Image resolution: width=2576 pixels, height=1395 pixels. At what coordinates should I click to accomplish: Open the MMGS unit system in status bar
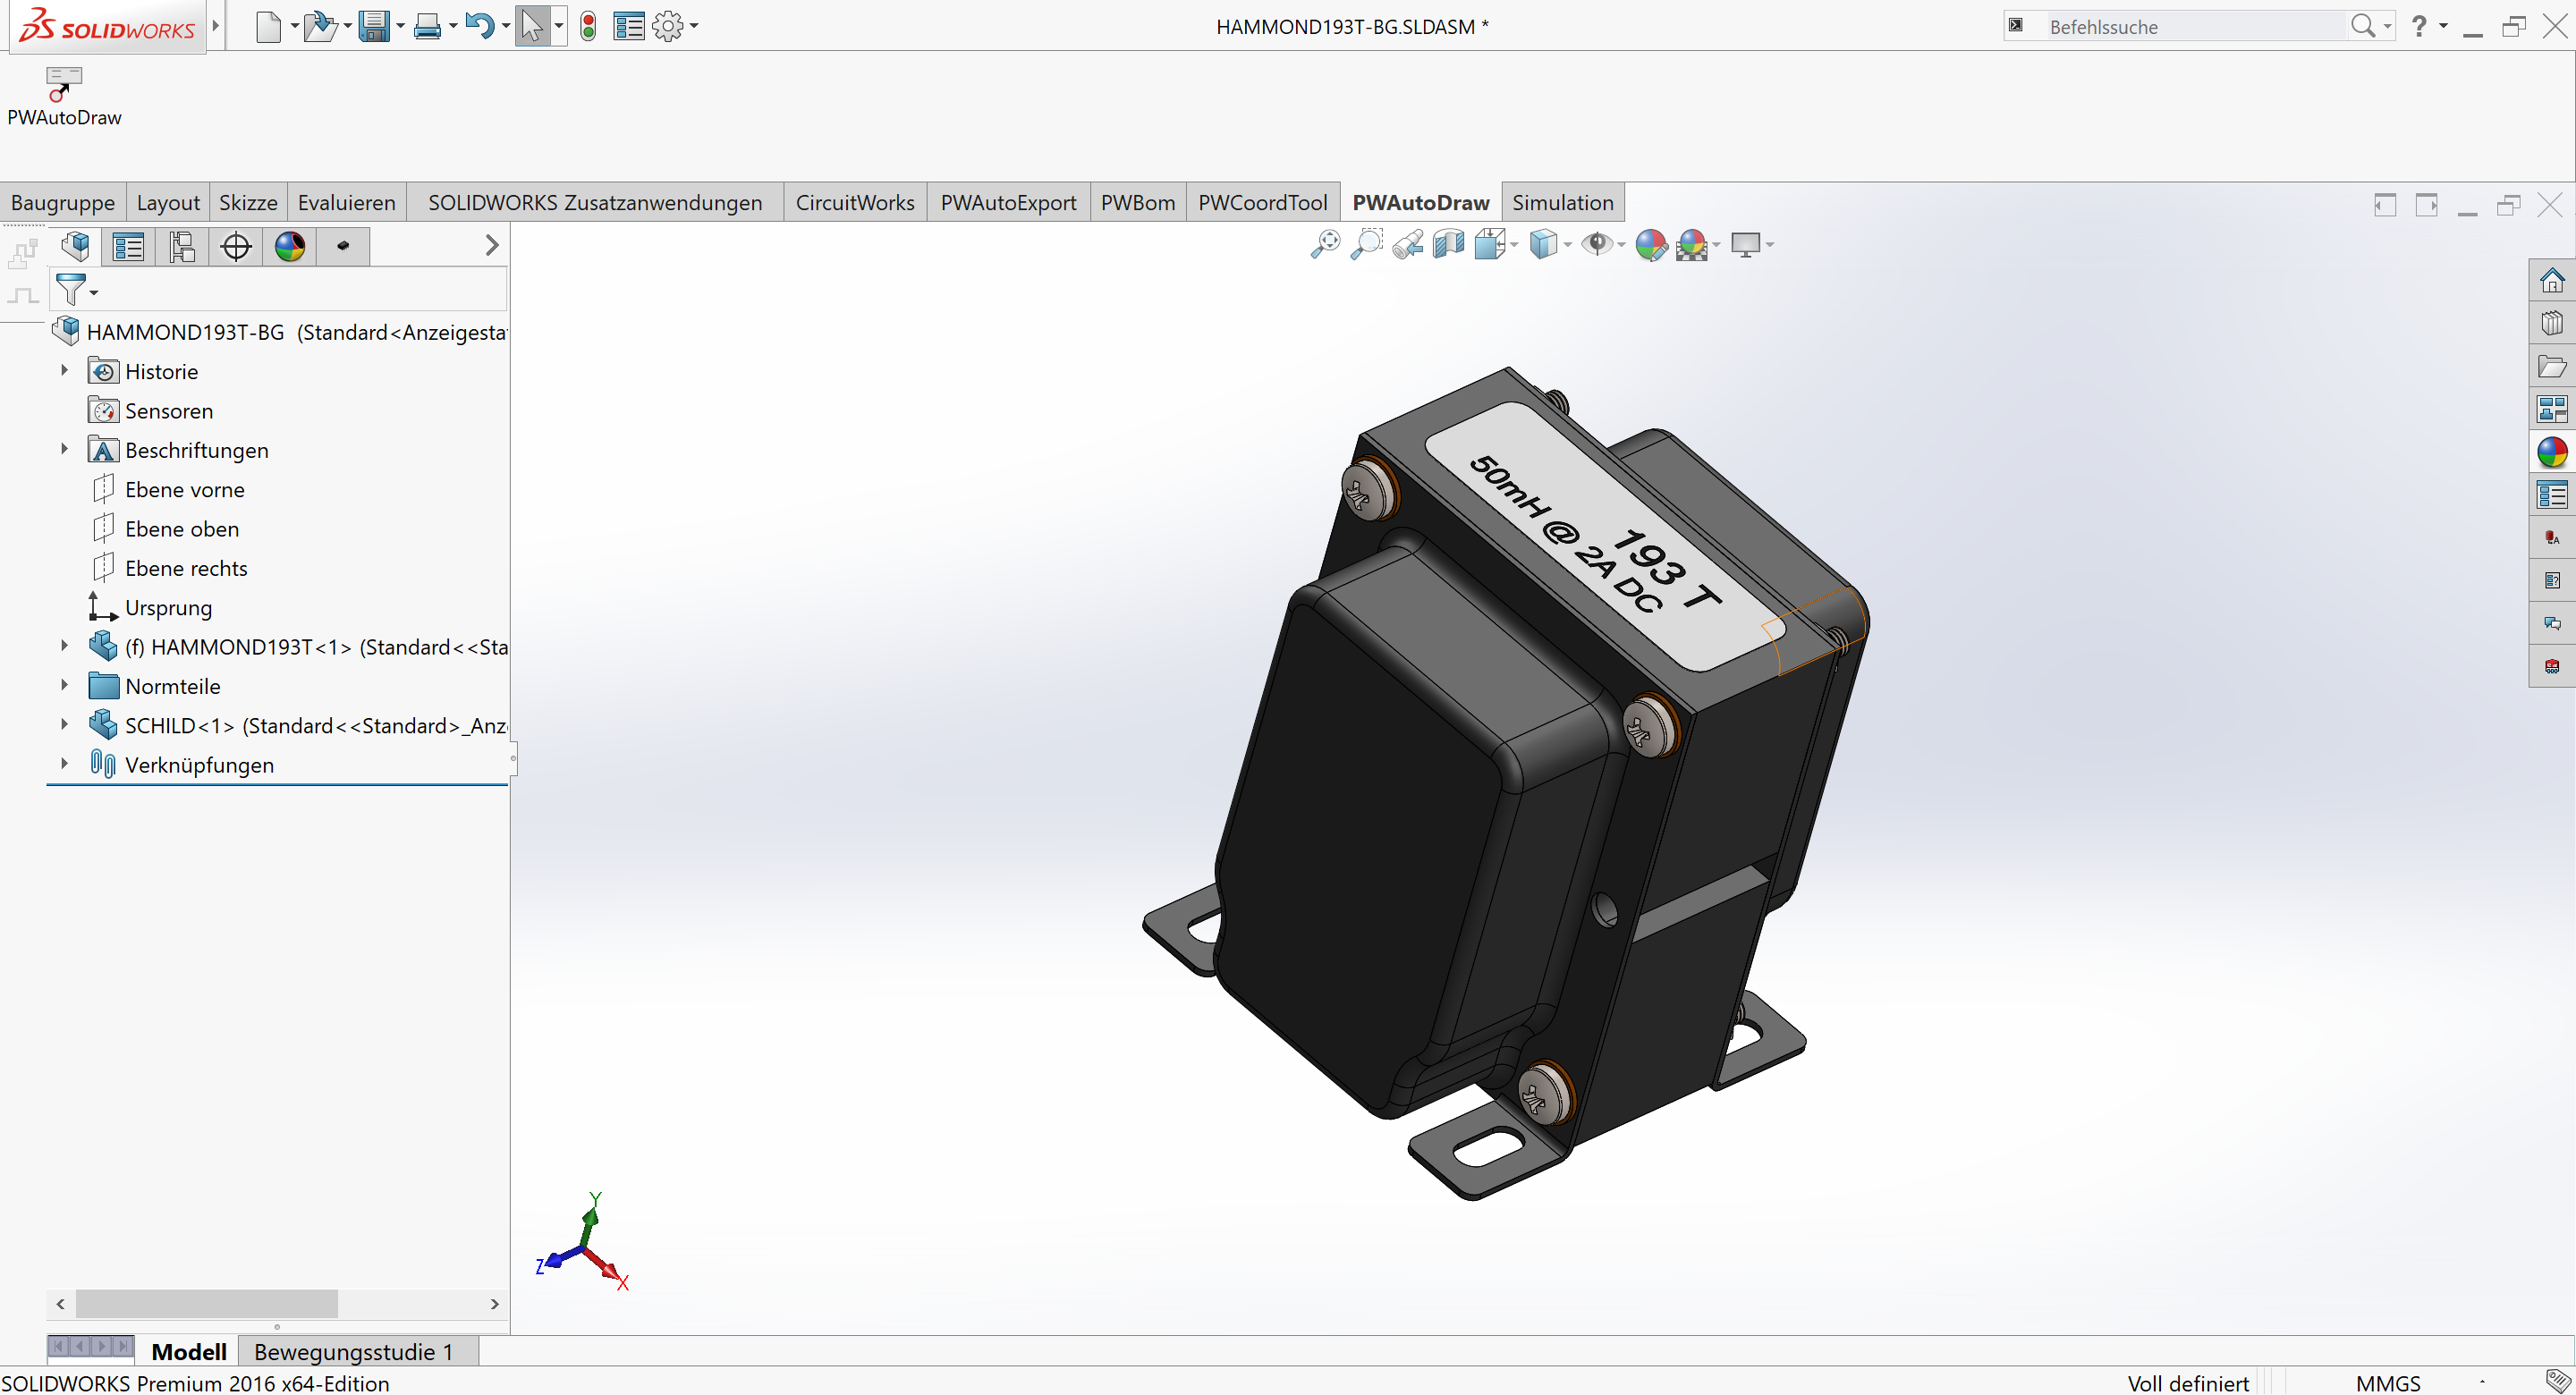click(2388, 1383)
